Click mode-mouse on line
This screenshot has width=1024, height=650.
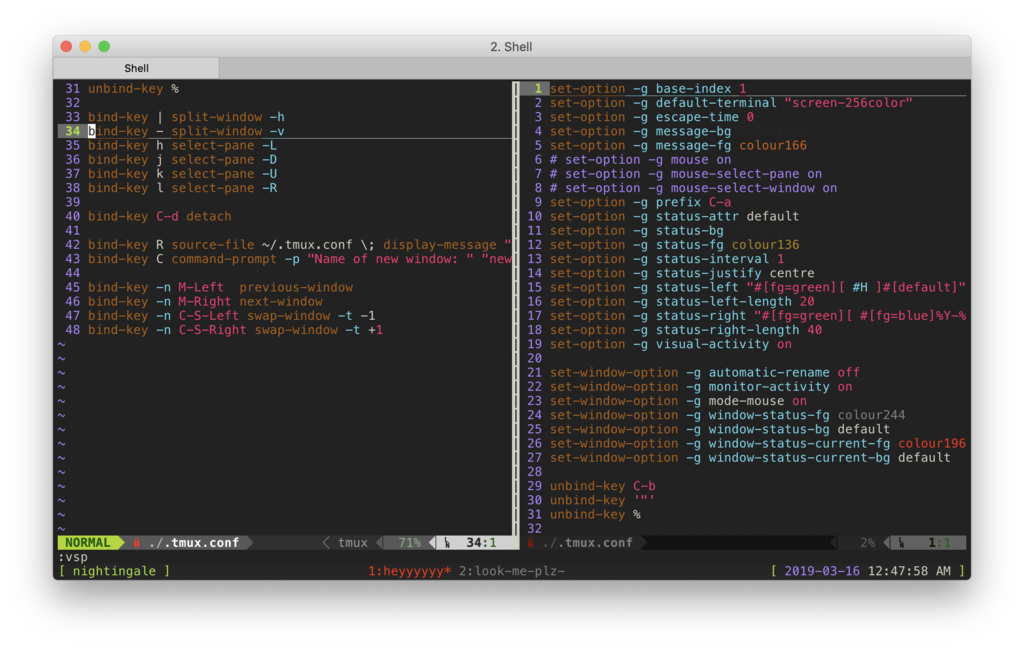[x=678, y=401]
